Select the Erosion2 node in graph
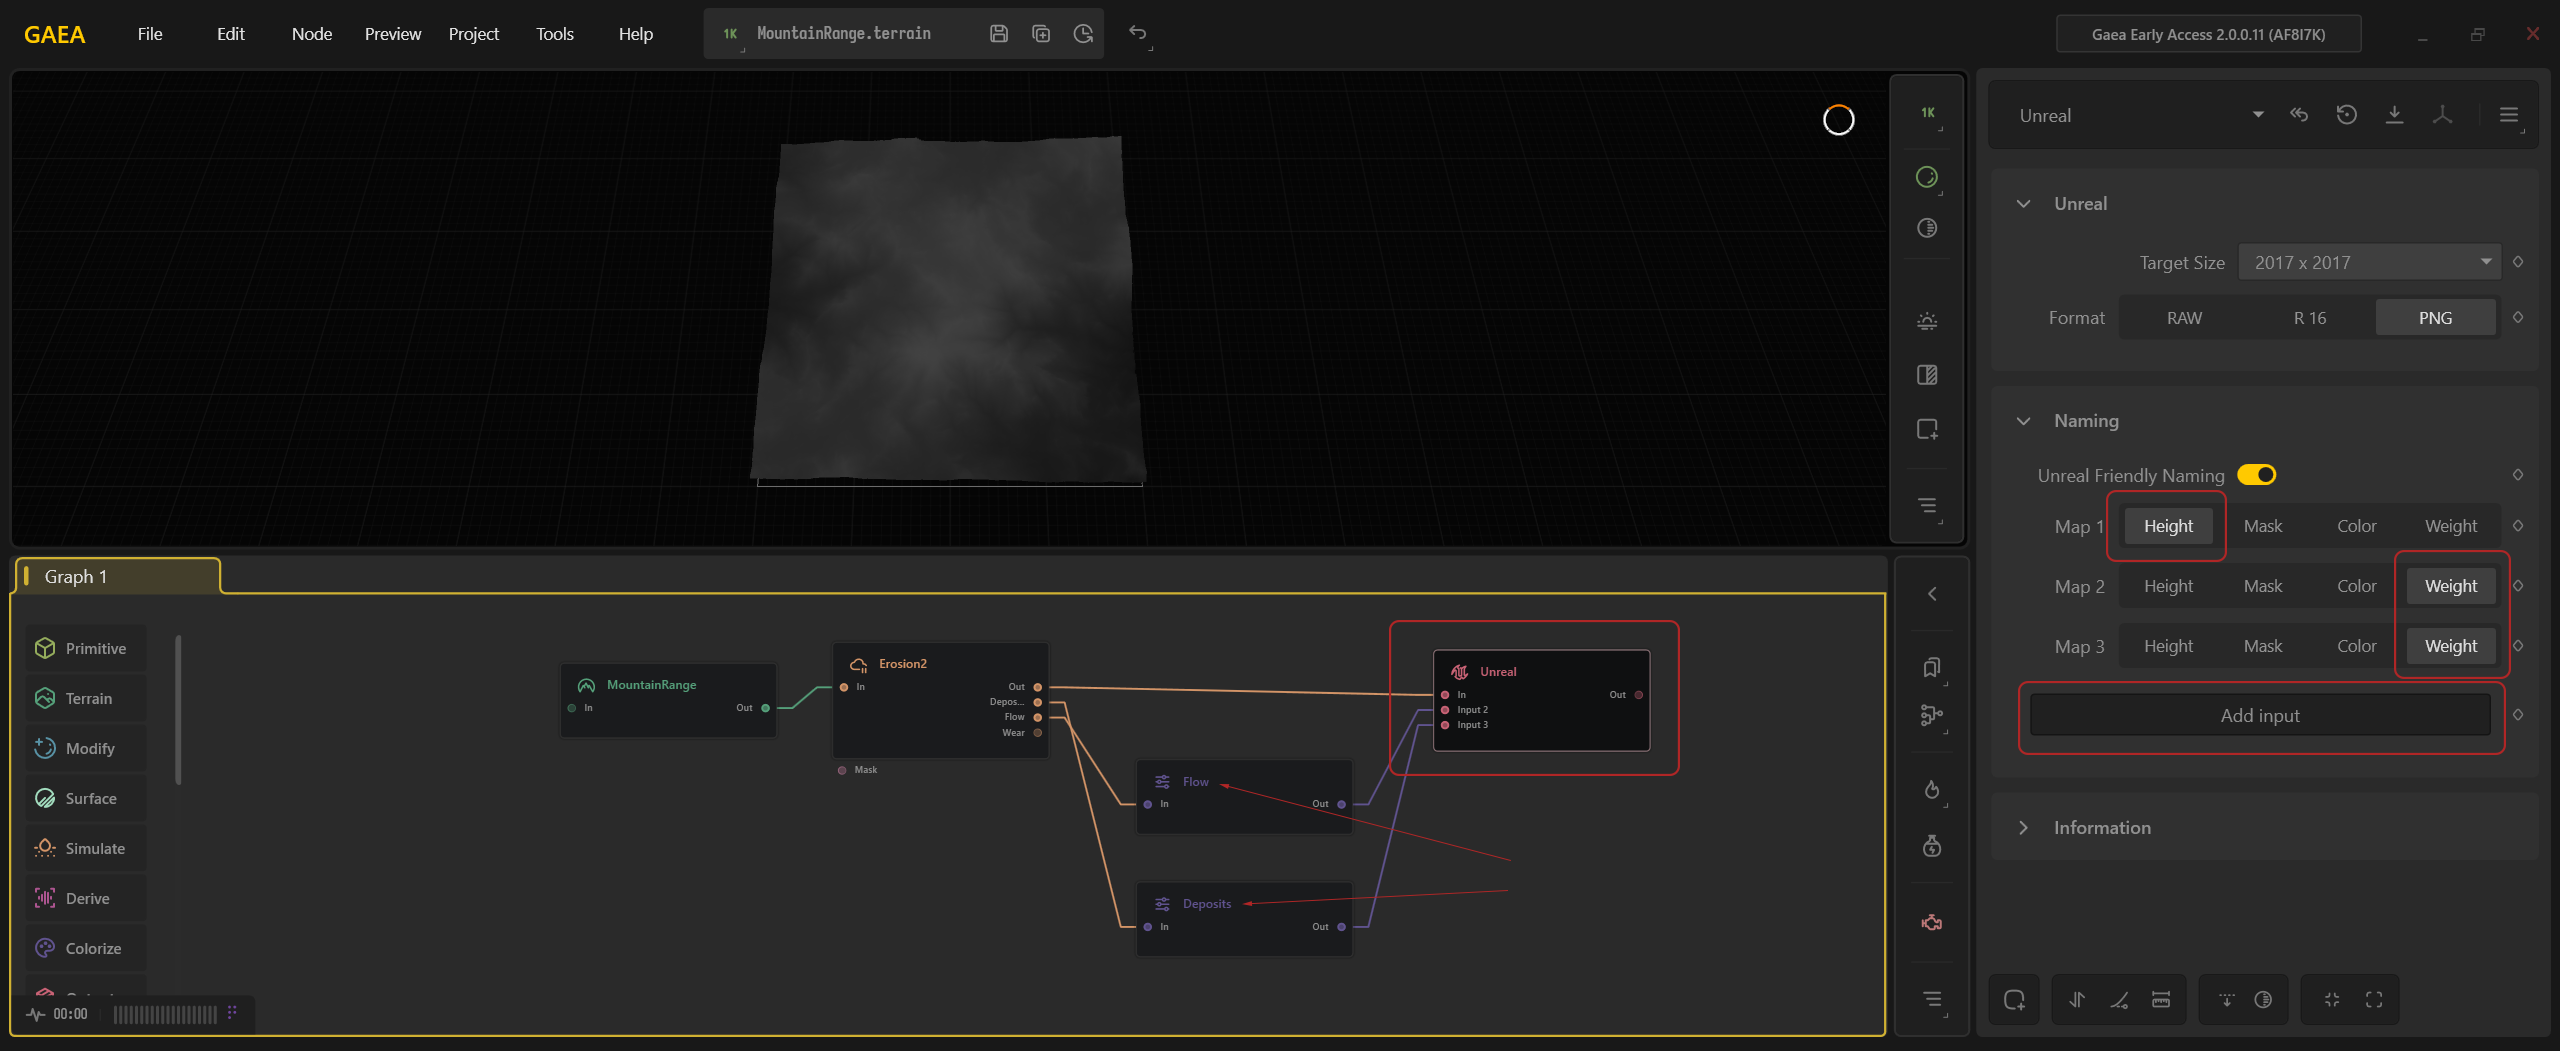Image resolution: width=2560 pixels, height=1051 pixels. click(x=901, y=664)
